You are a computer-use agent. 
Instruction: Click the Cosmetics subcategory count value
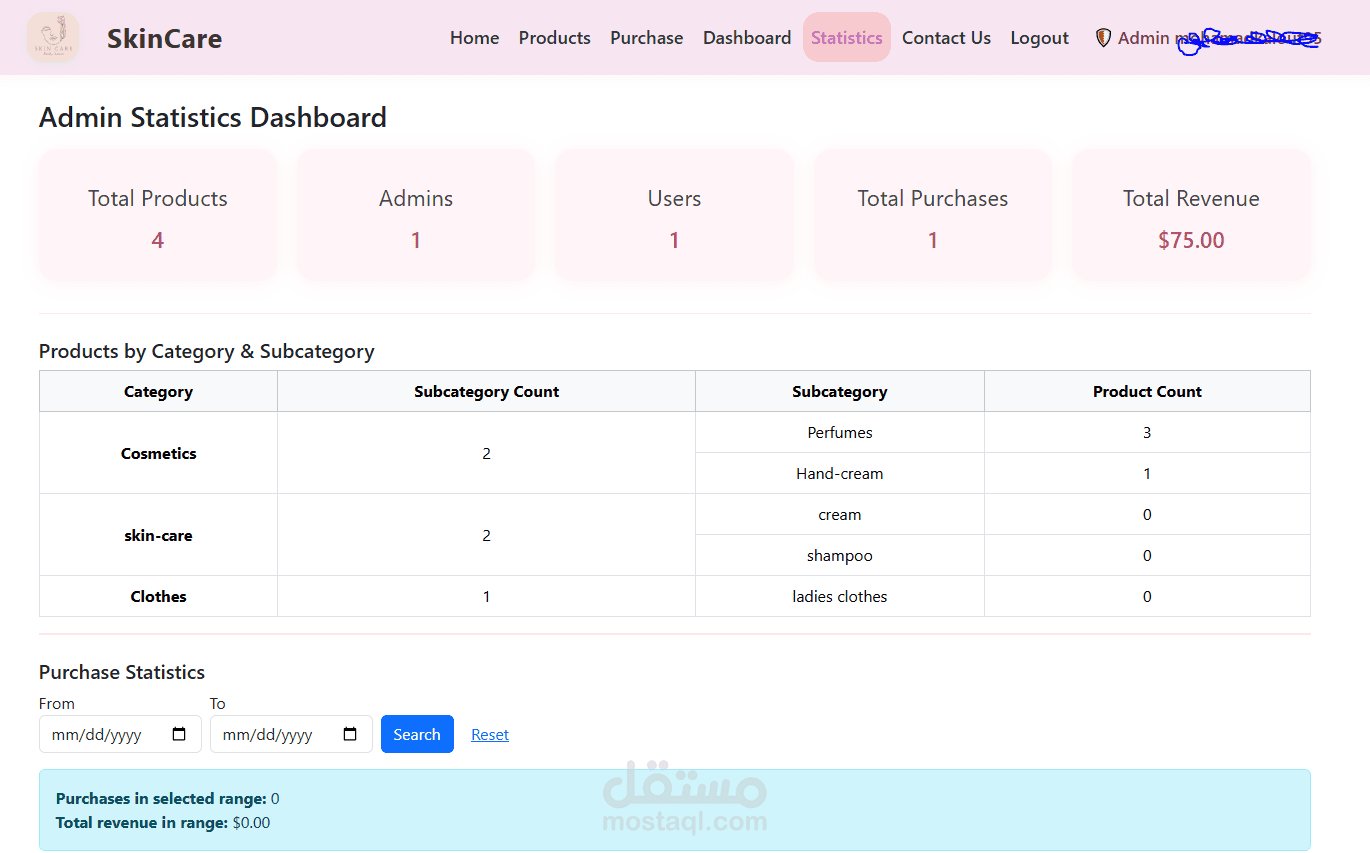(x=487, y=453)
